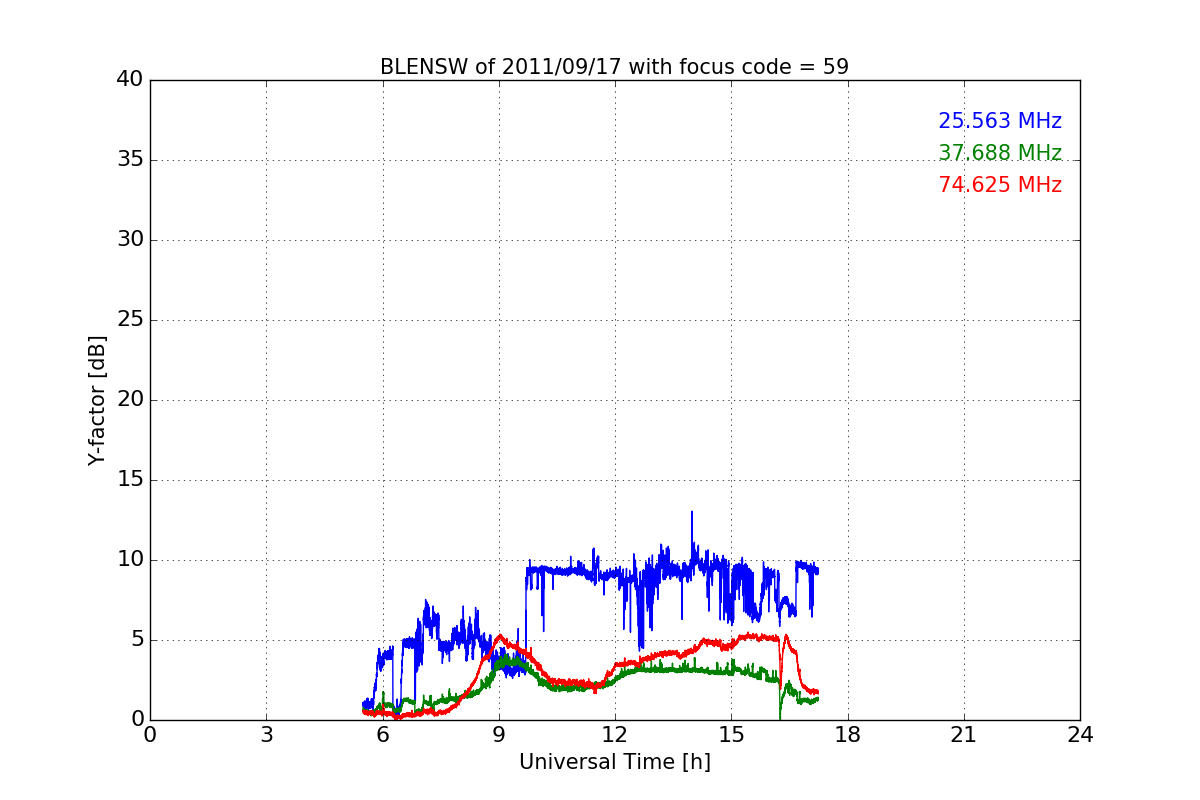Click the y-axis tick label '20'
Image resolution: width=1200 pixels, height=800 pixels.
(130, 400)
